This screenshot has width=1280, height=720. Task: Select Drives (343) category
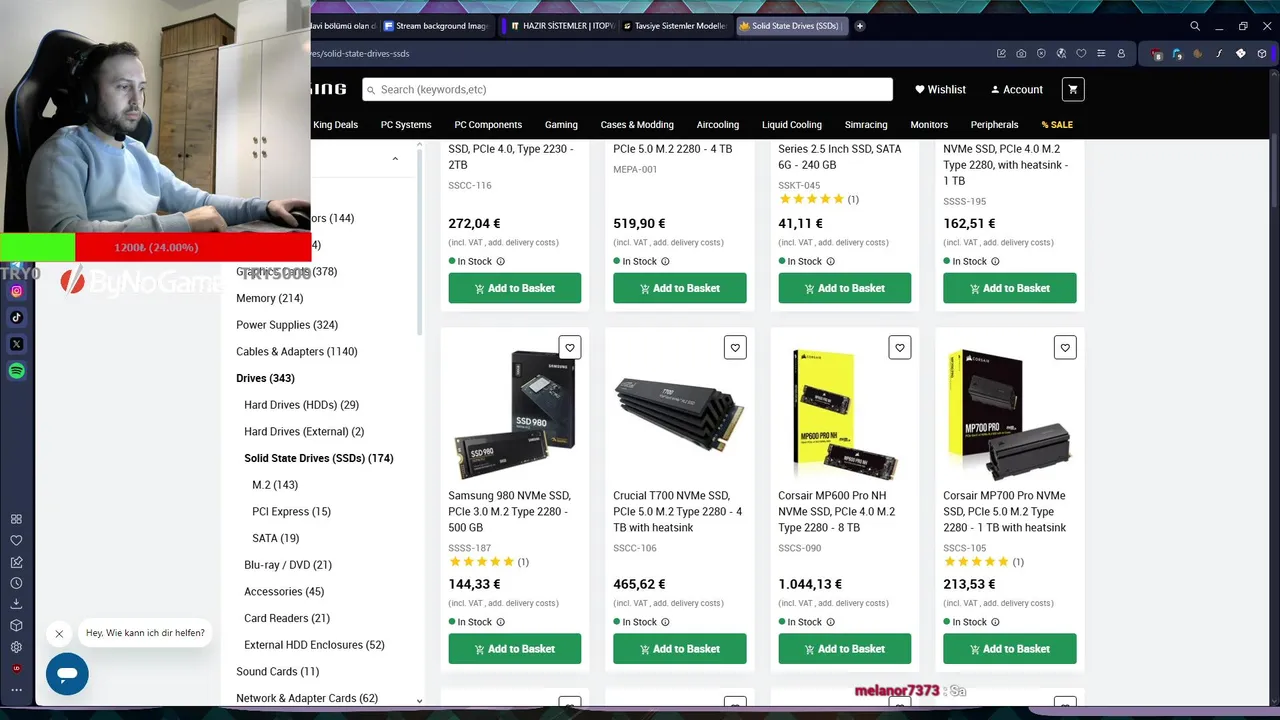coord(265,378)
